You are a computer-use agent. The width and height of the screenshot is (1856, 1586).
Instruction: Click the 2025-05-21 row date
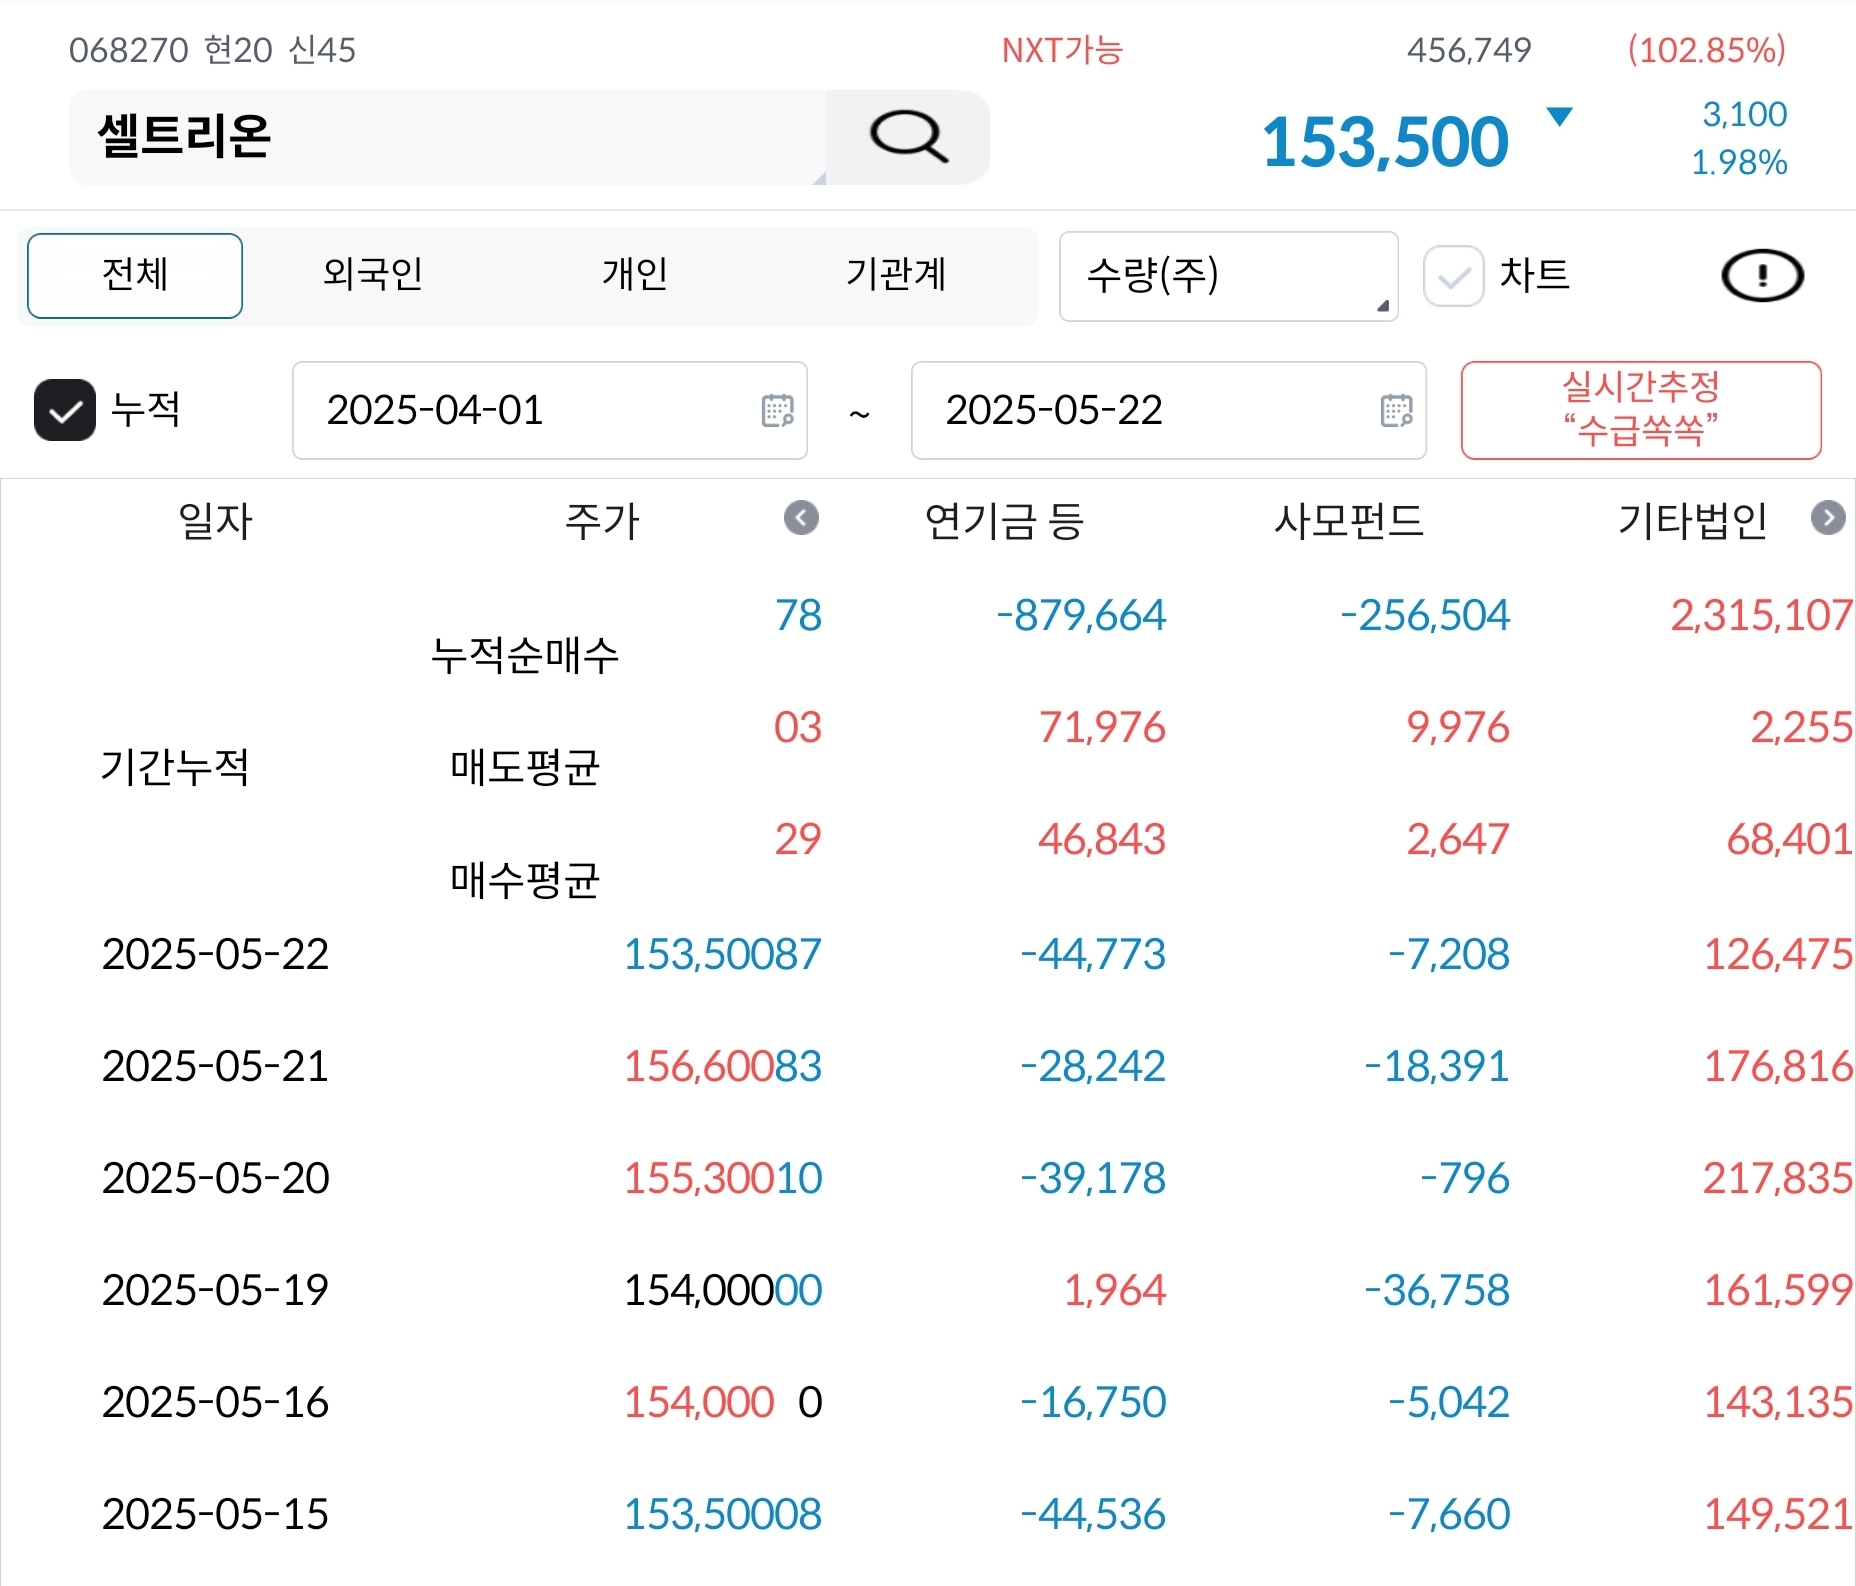pos(215,1066)
